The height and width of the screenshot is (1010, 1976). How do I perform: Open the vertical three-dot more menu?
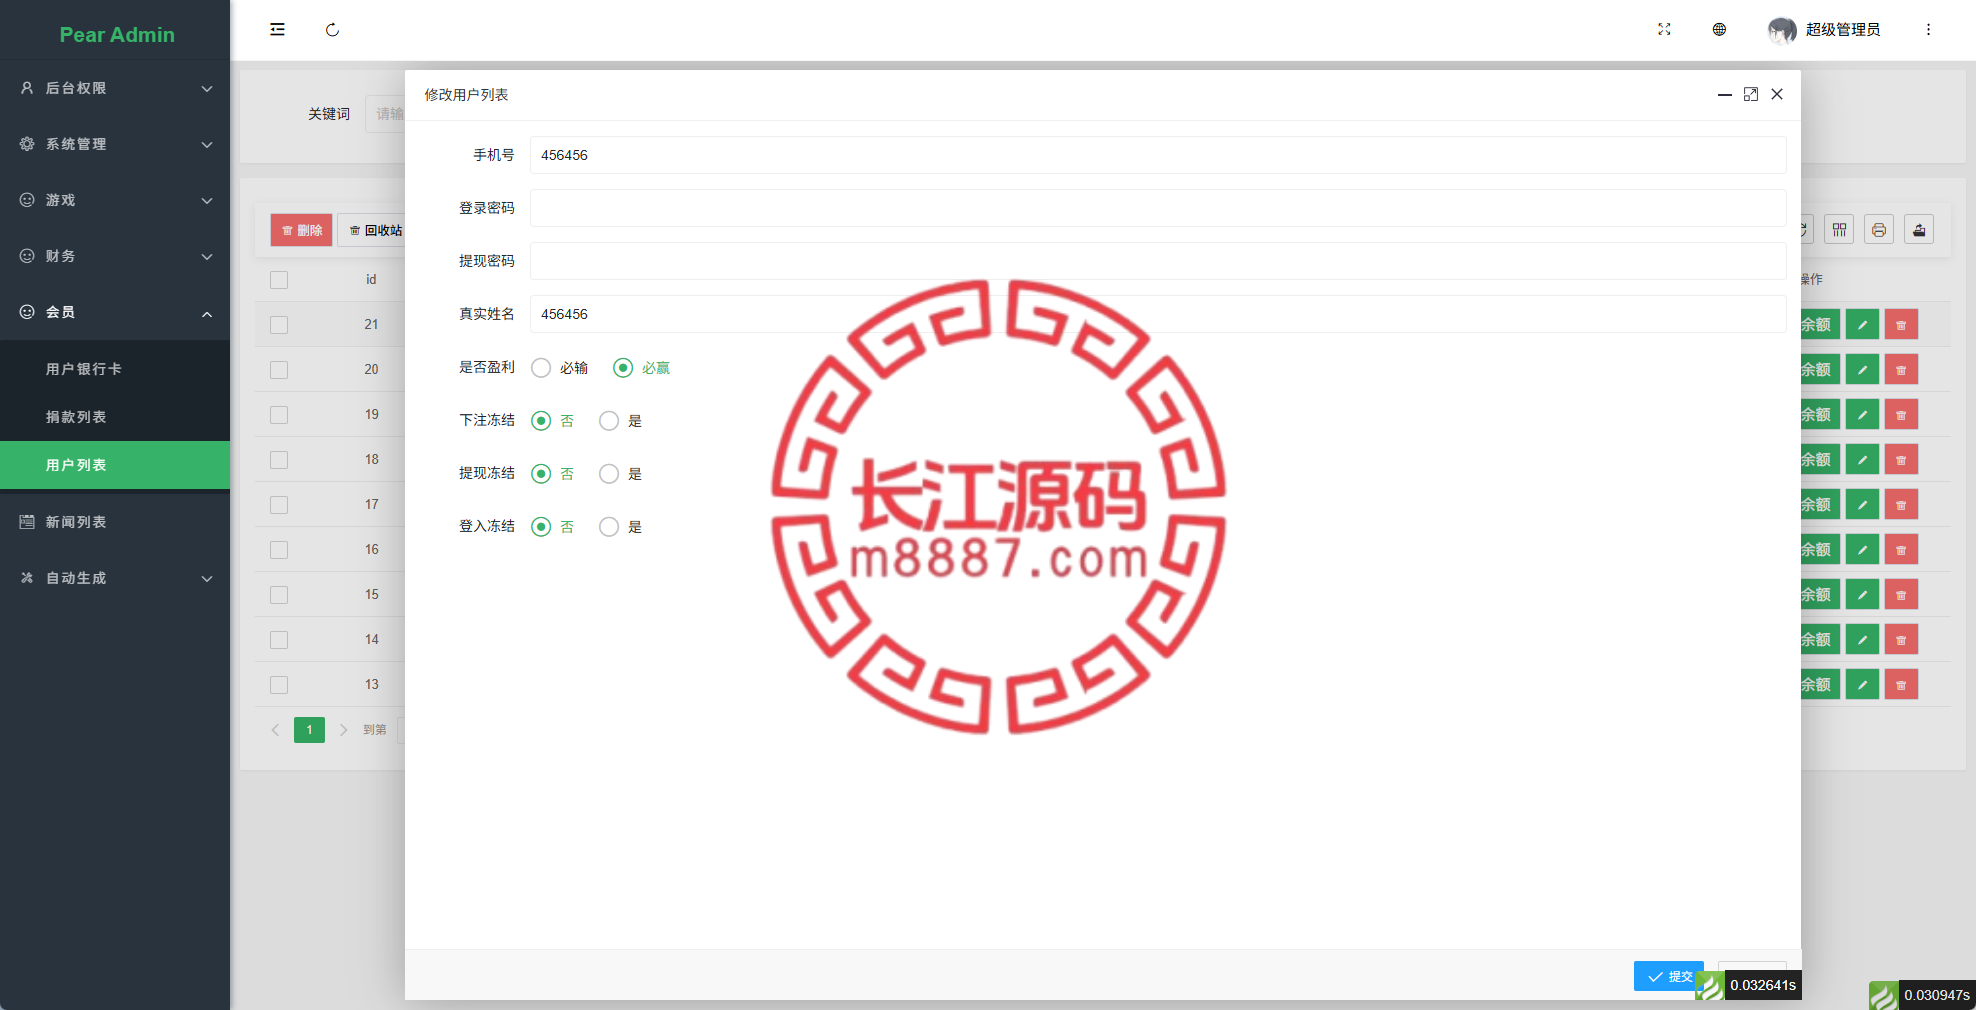[1928, 30]
